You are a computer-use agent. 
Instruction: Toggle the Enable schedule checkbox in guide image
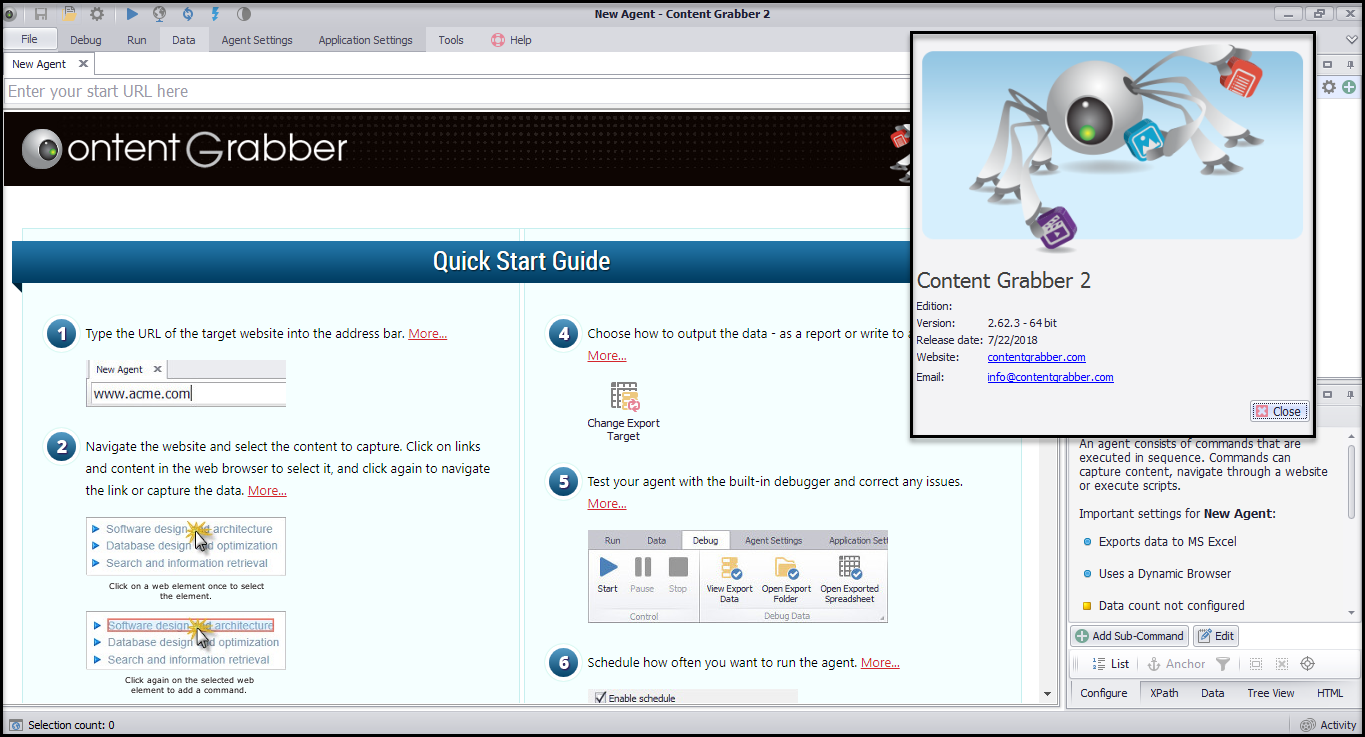click(x=601, y=698)
